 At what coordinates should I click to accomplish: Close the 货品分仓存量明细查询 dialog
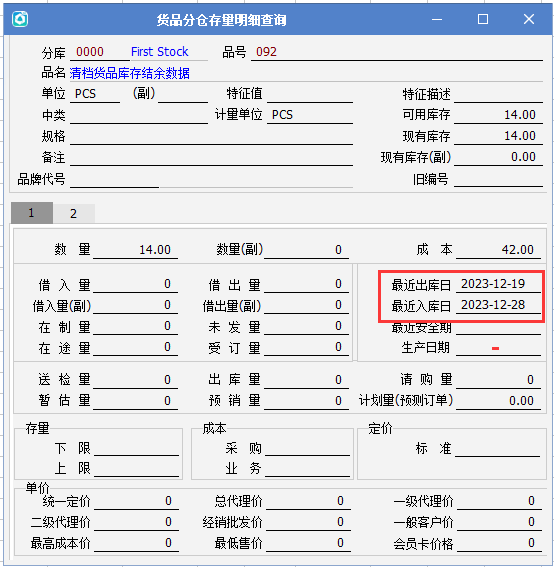coord(529,19)
